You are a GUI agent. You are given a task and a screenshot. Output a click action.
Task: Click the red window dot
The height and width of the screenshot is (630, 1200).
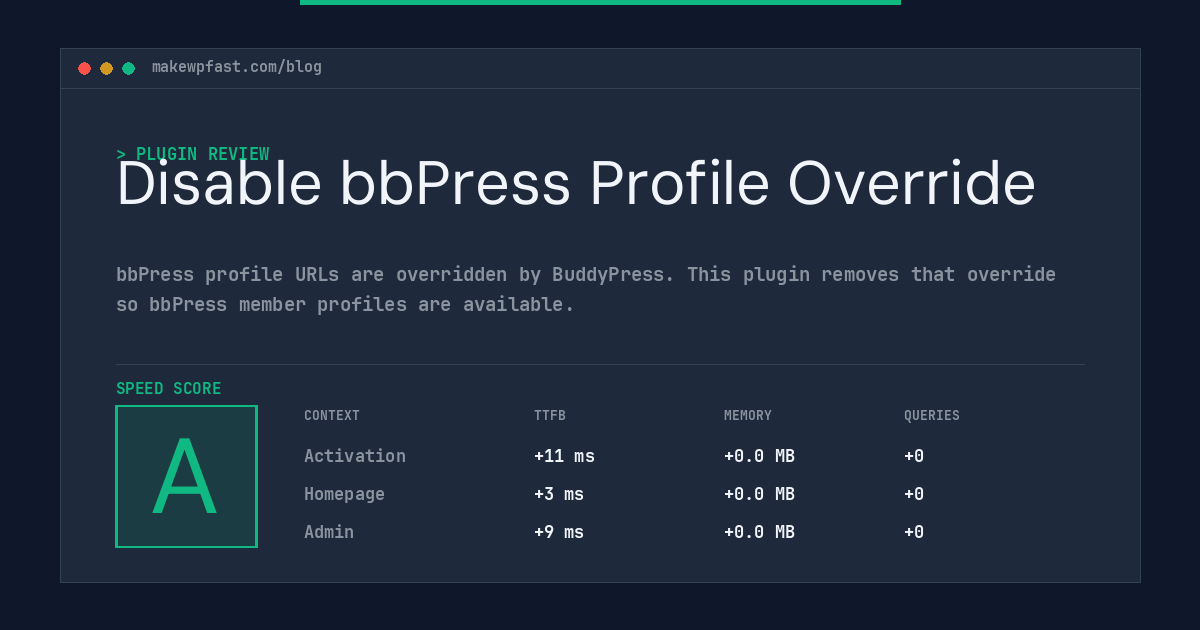[84, 68]
